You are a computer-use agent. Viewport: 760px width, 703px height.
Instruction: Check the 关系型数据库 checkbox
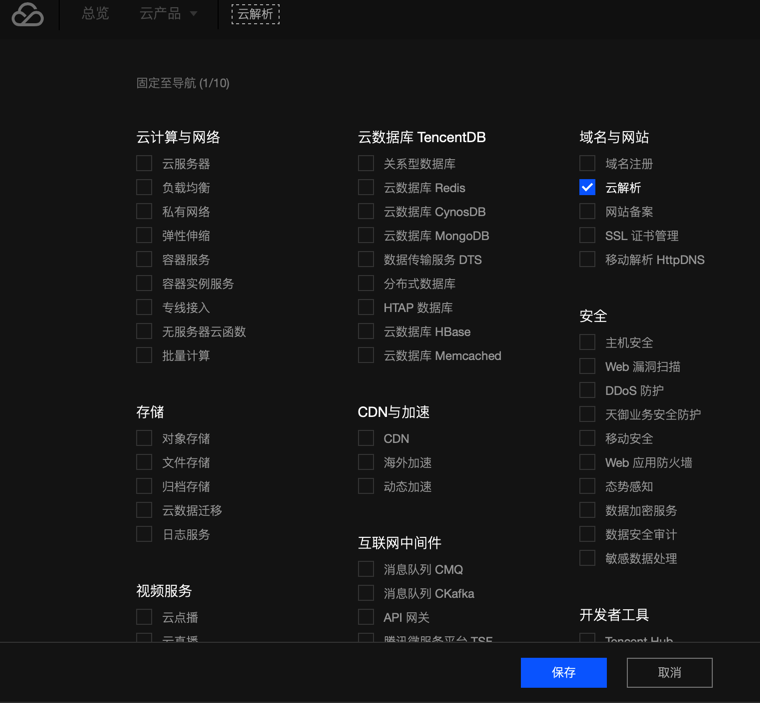click(x=366, y=163)
